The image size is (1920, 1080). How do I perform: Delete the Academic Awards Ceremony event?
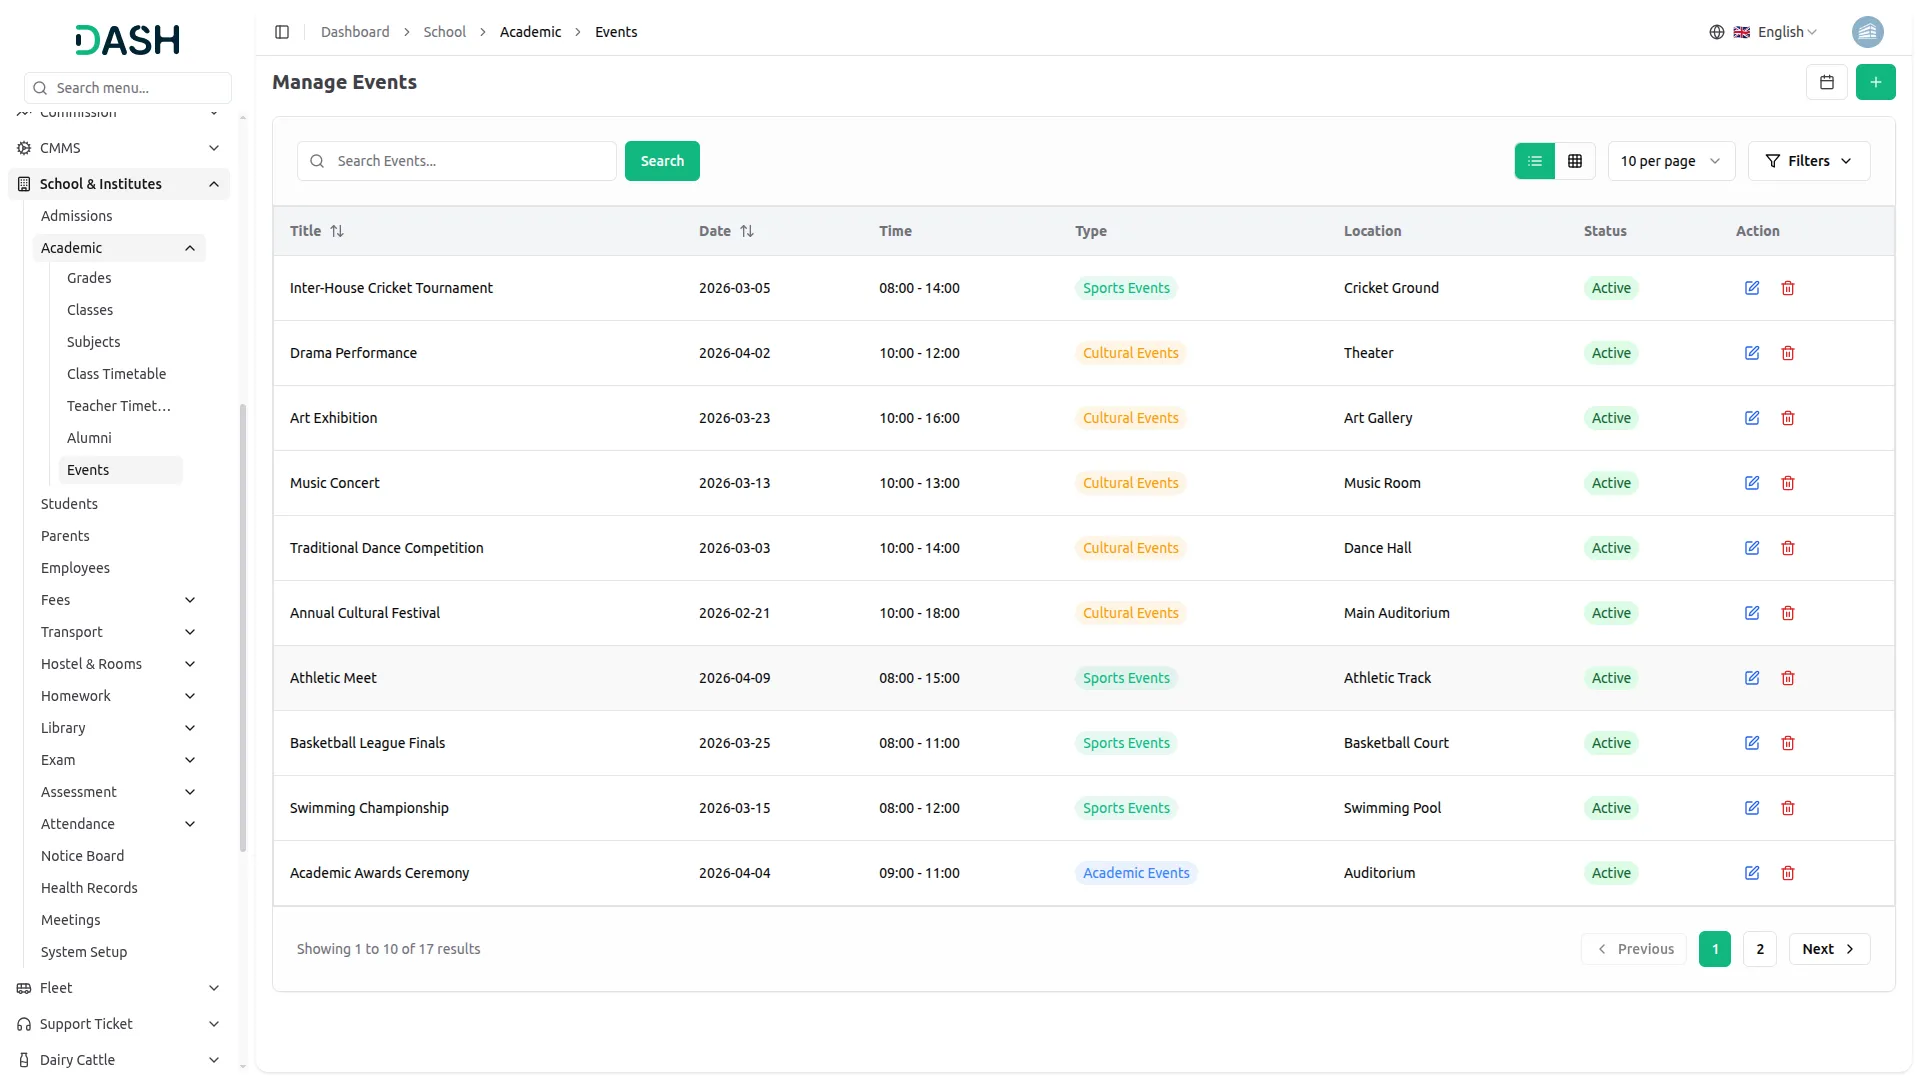(1787, 873)
